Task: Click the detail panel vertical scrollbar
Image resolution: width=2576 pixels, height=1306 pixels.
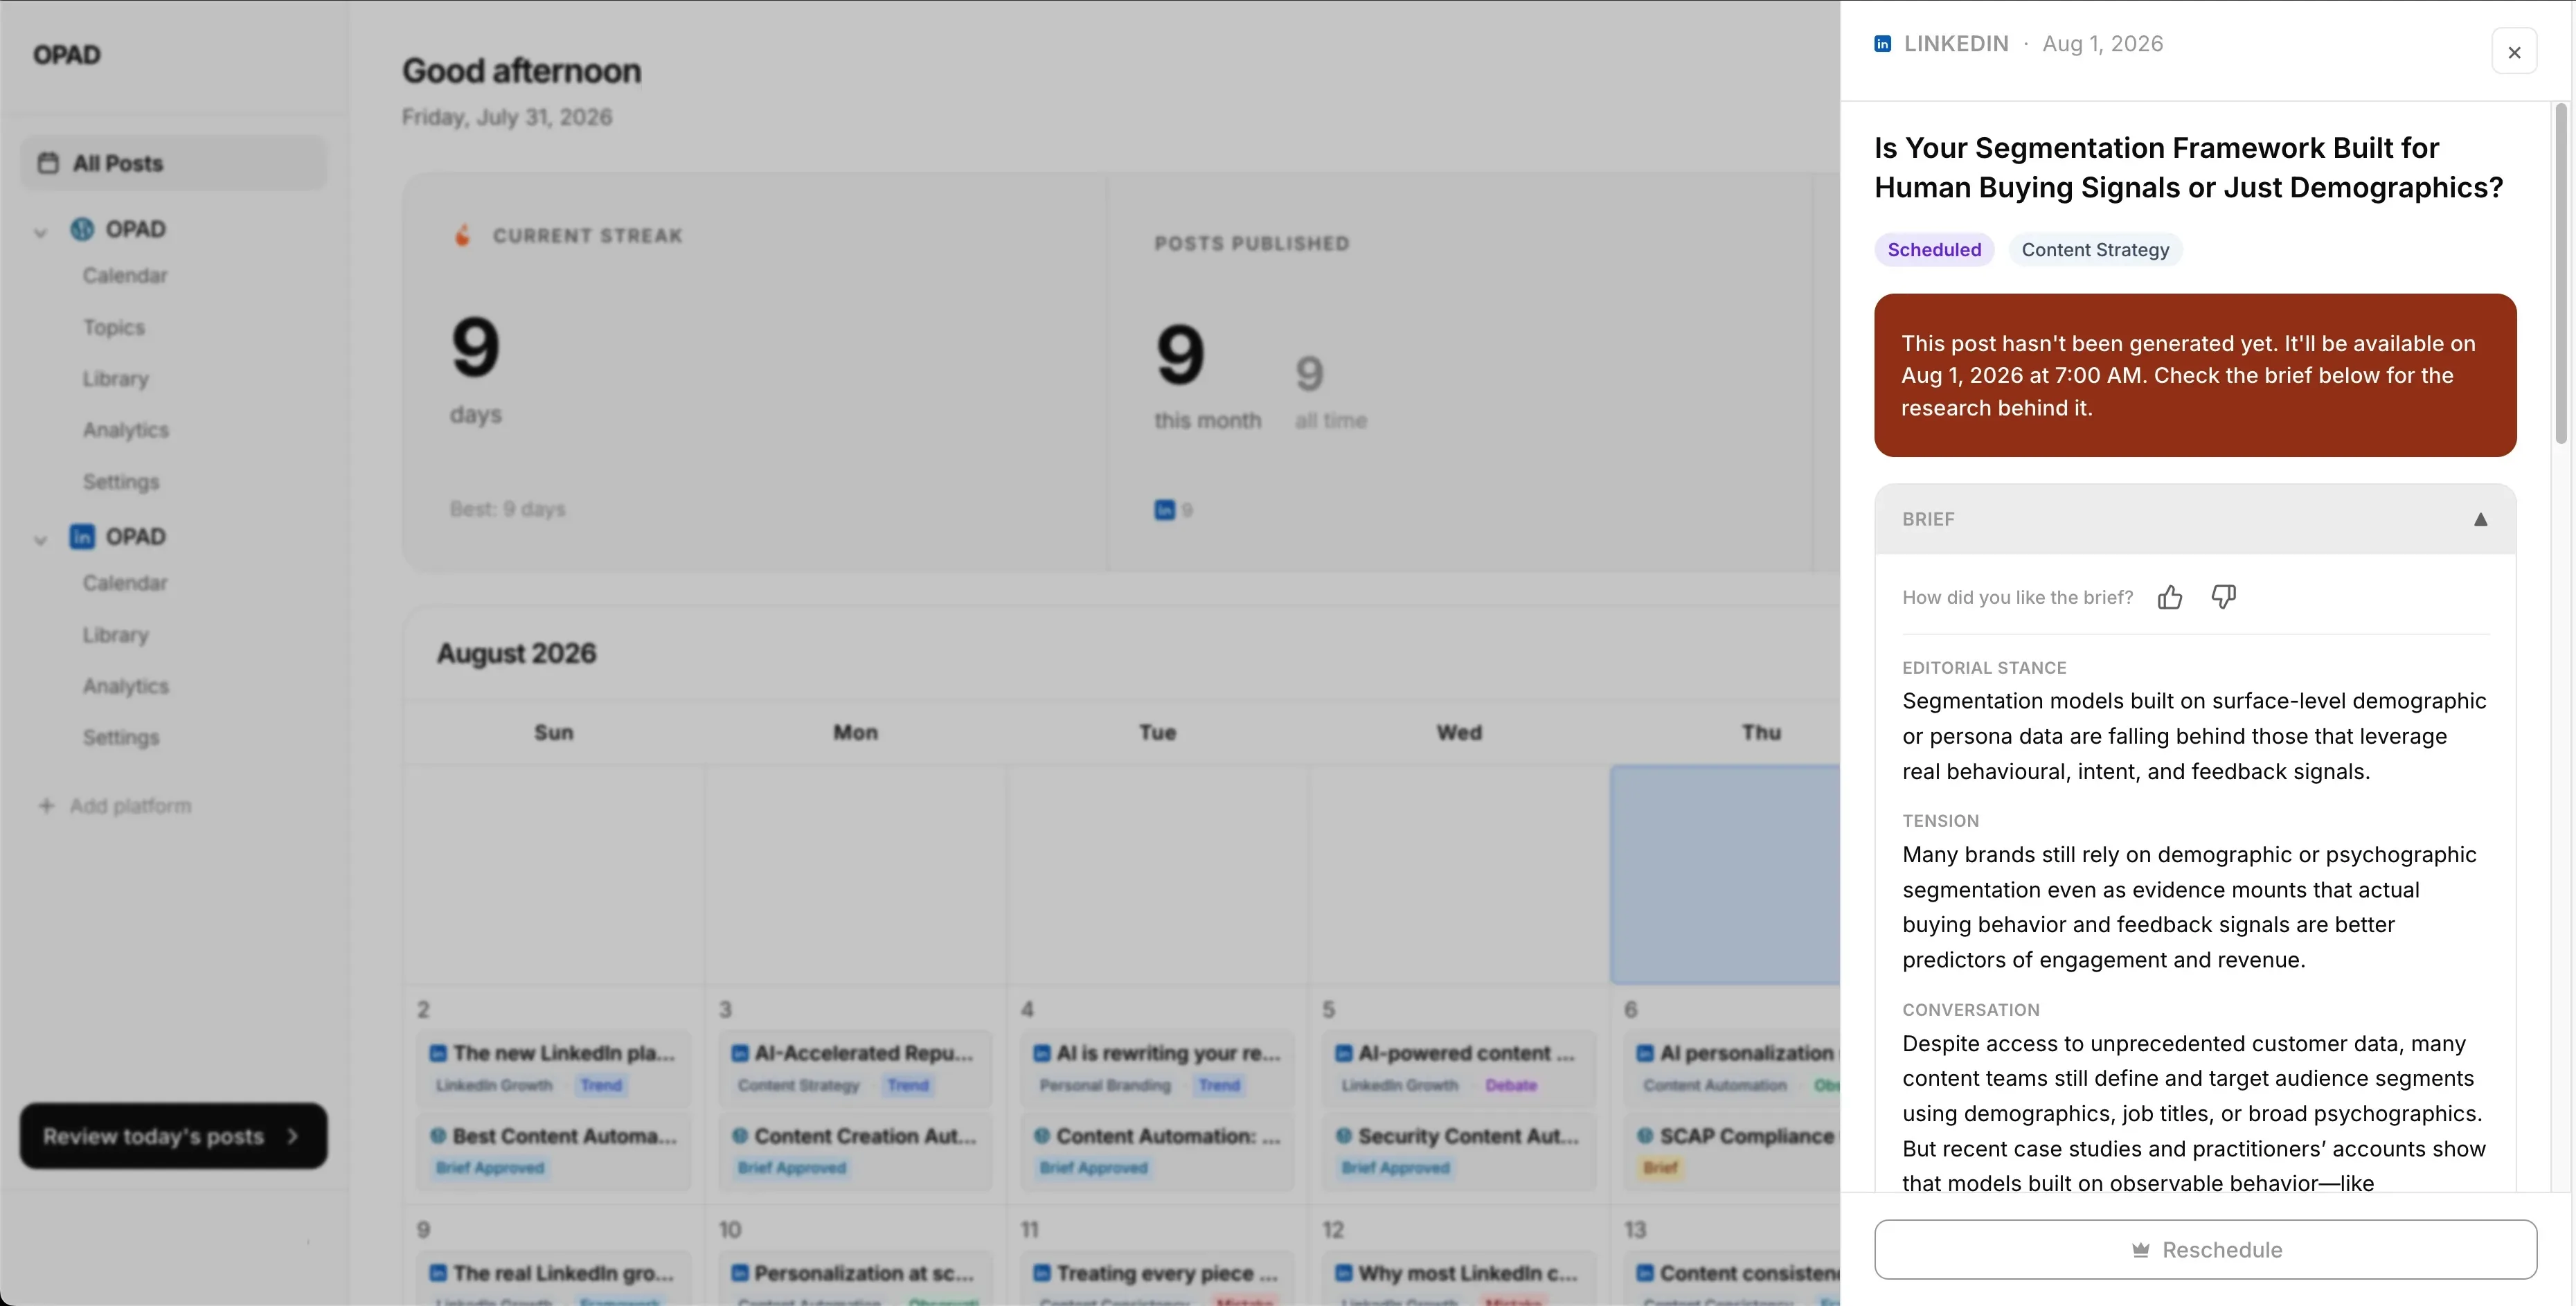Action: pyautogui.click(x=2560, y=273)
